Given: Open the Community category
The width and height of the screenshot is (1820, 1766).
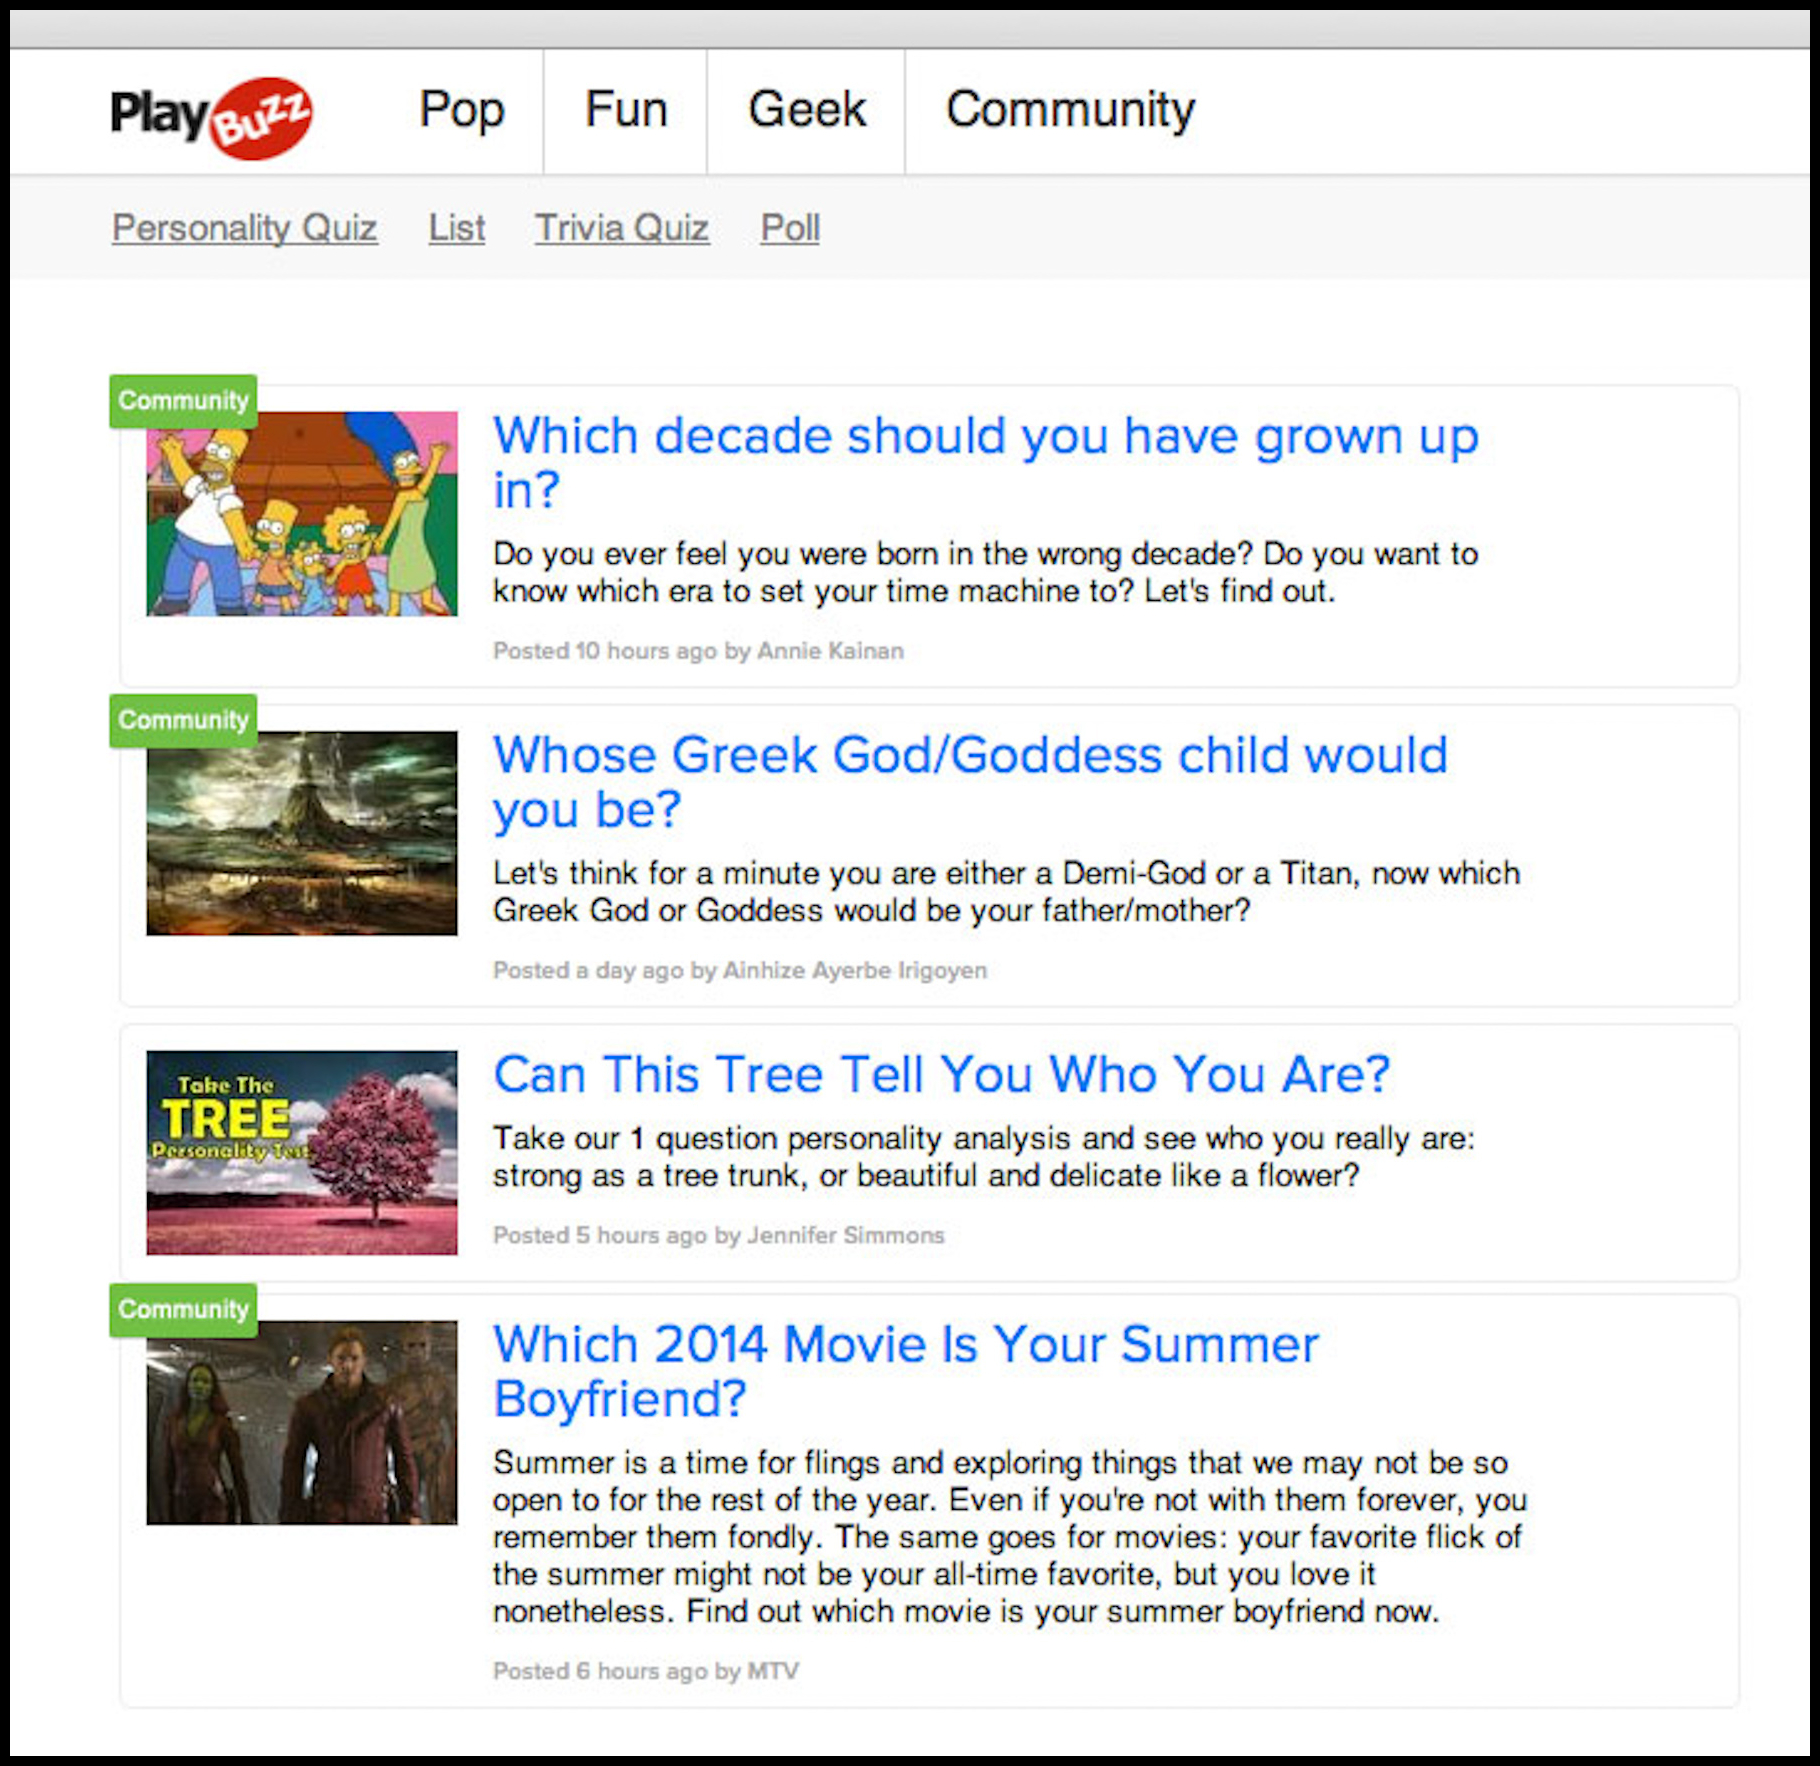Looking at the screenshot, I should tap(1071, 110).
